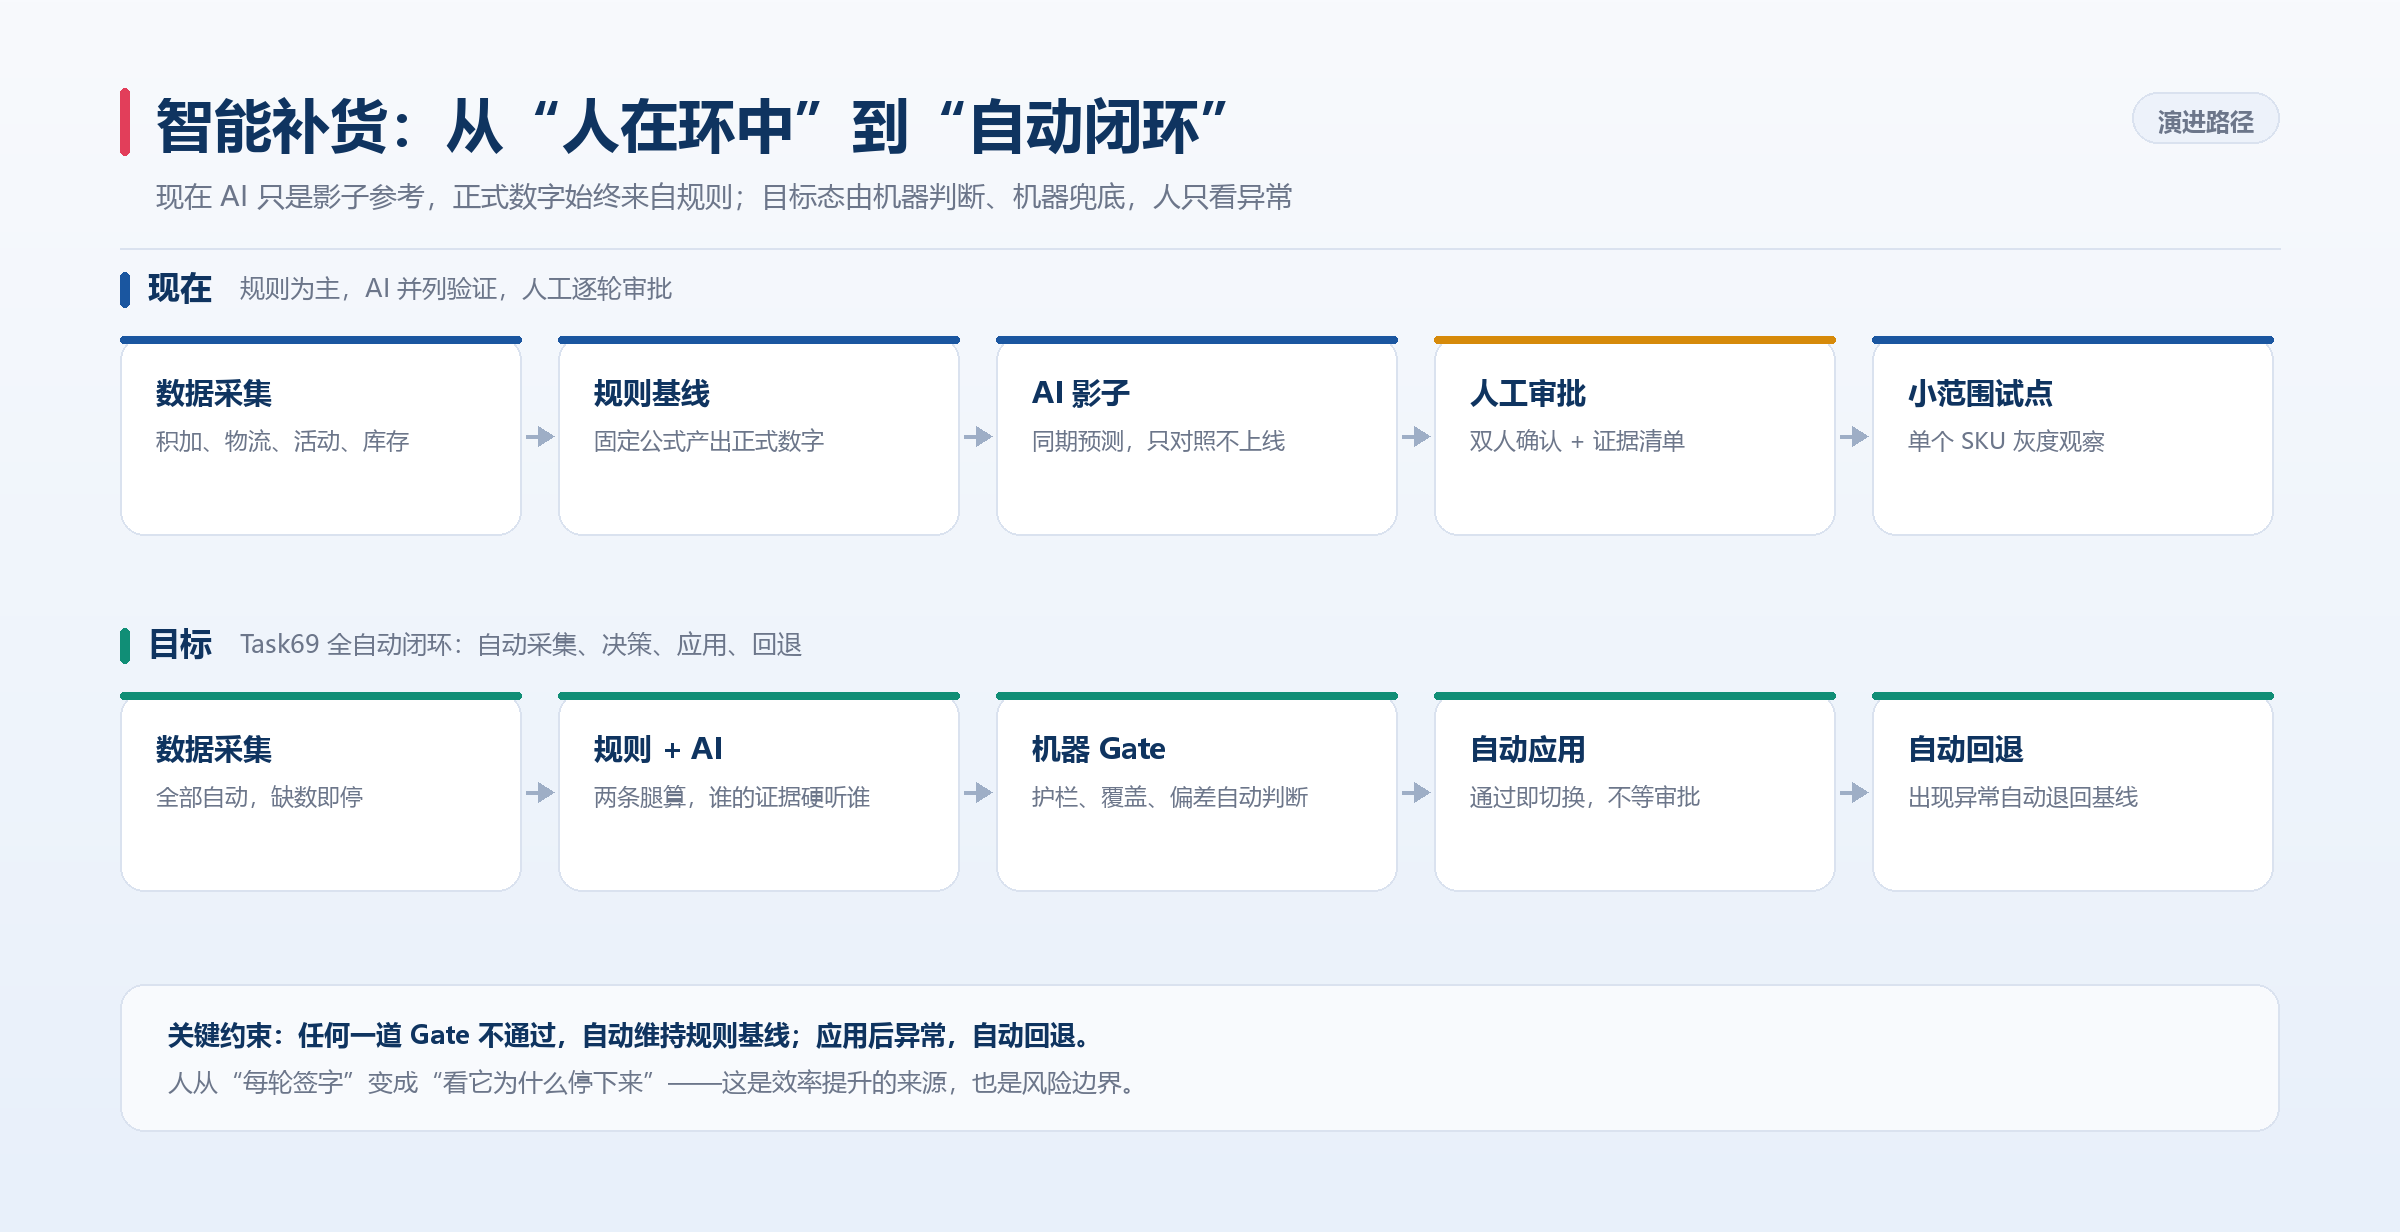Select the 目标 section heading
The image size is (2400, 1232).
[180, 644]
